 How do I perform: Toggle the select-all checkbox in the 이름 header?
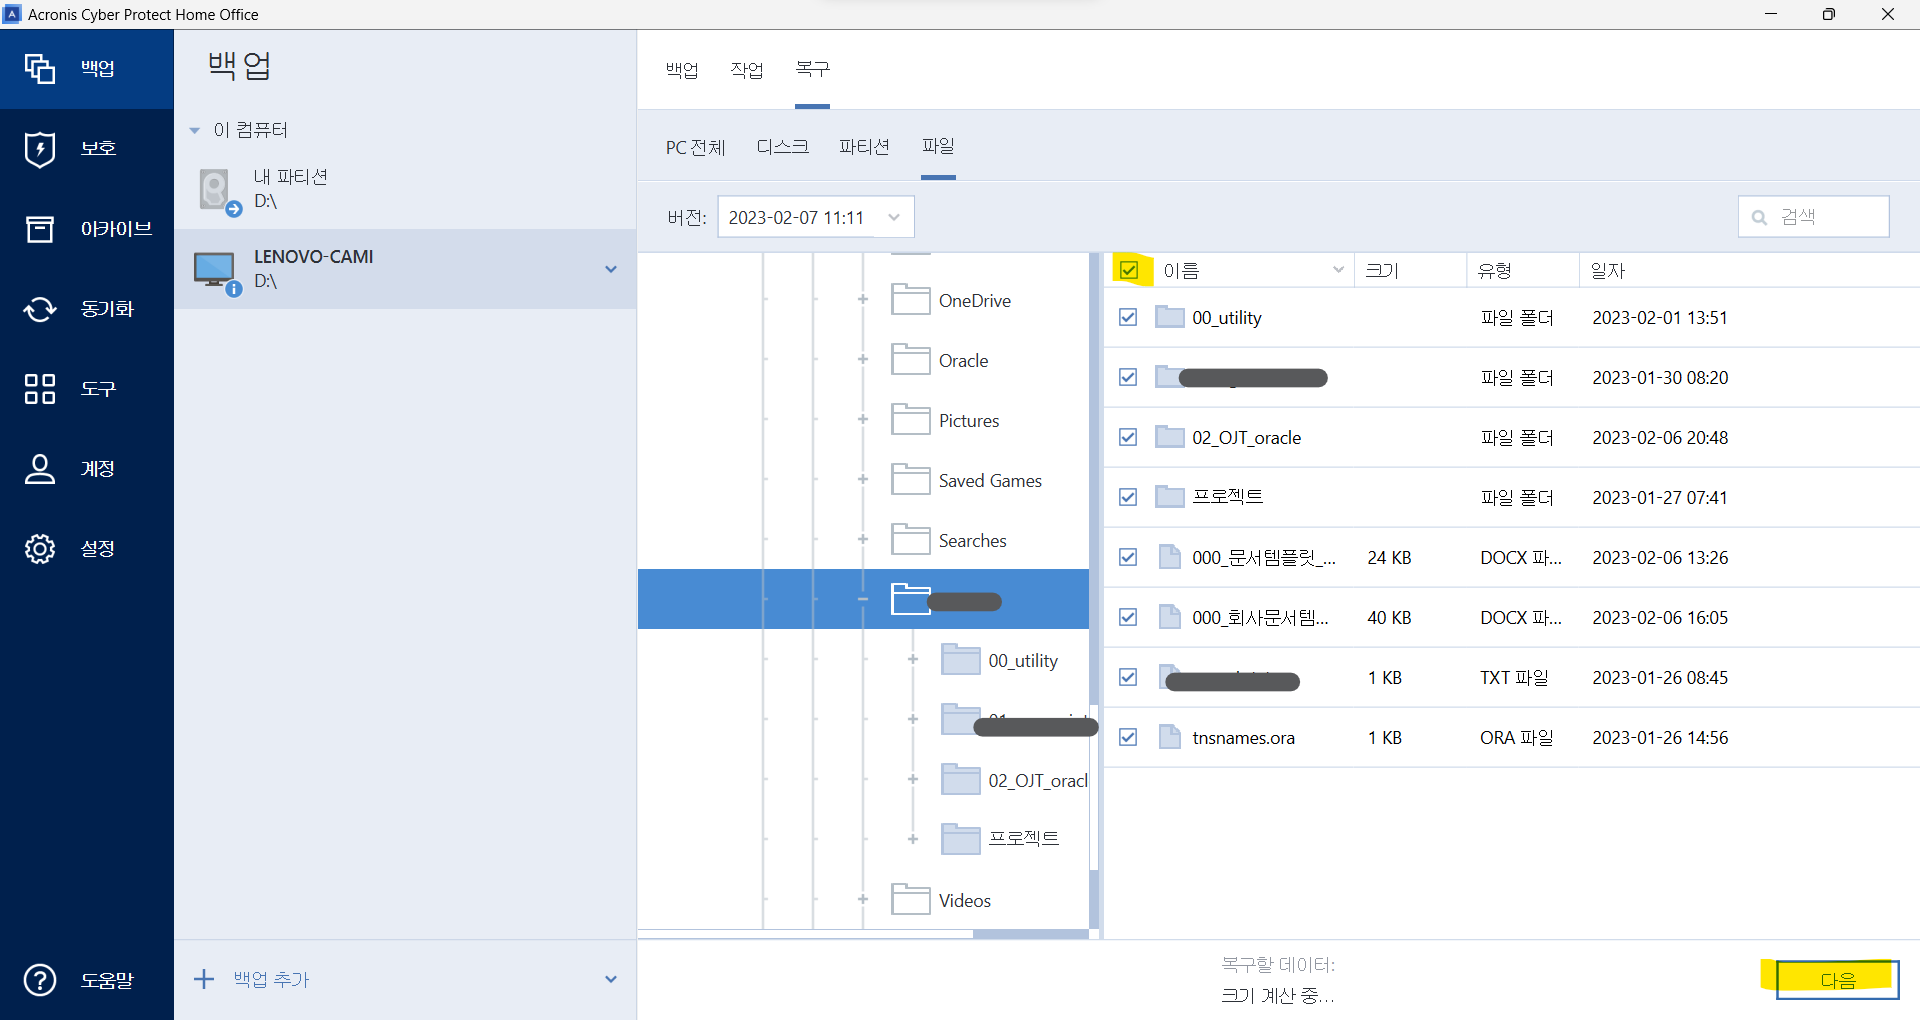pos(1129,270)
